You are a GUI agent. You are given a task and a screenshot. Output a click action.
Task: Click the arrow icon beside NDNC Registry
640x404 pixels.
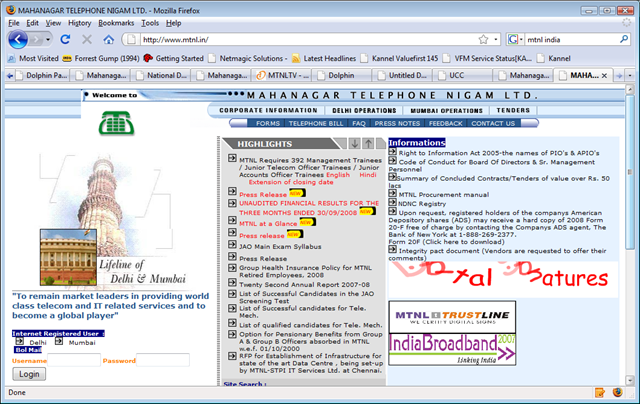(392, 202)
